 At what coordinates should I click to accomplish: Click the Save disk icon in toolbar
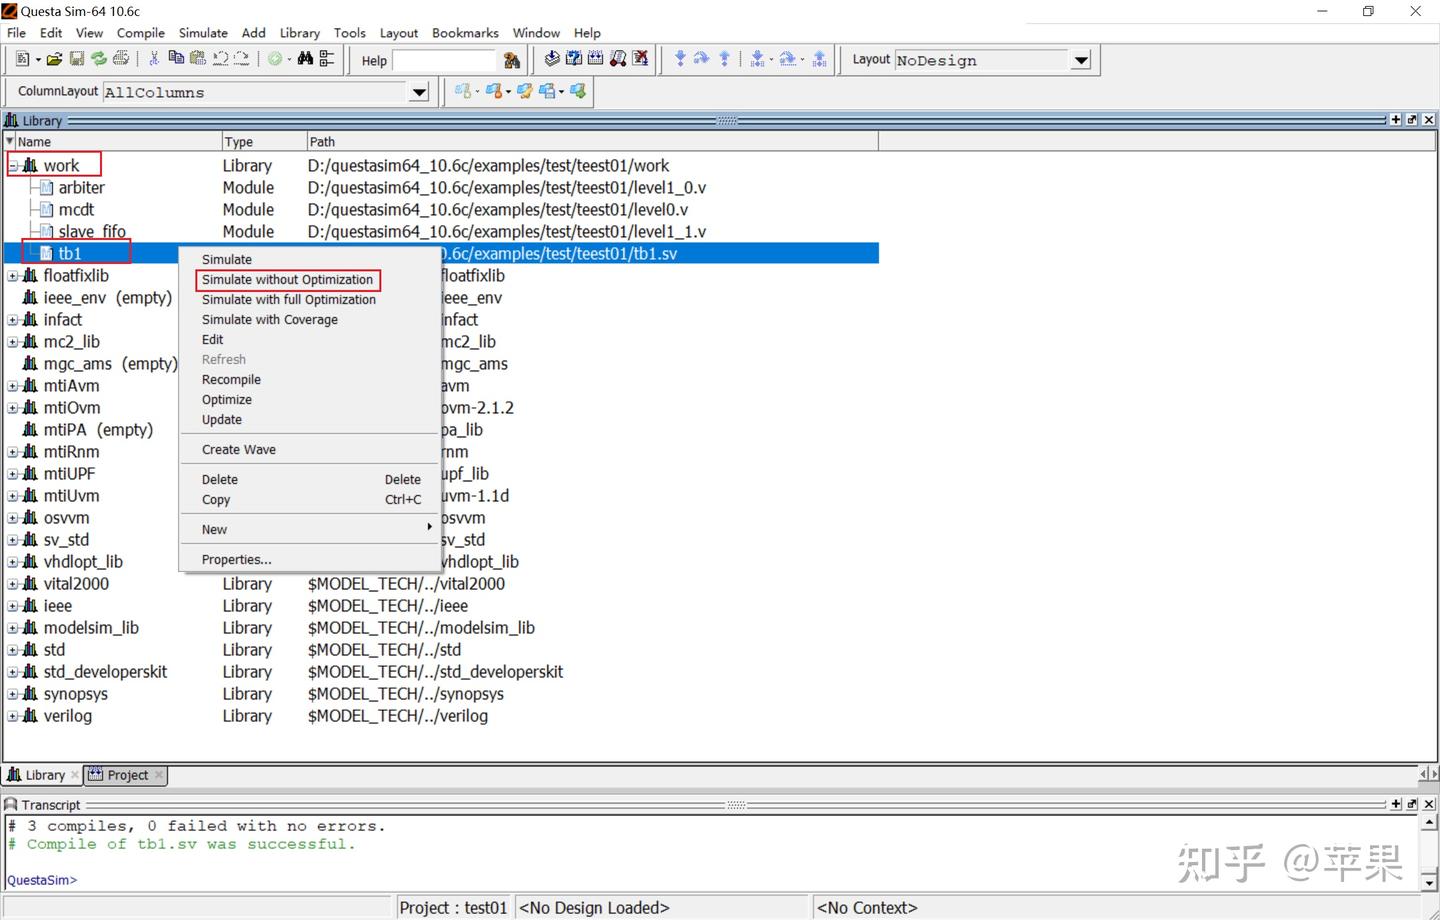tap(76, 60)
